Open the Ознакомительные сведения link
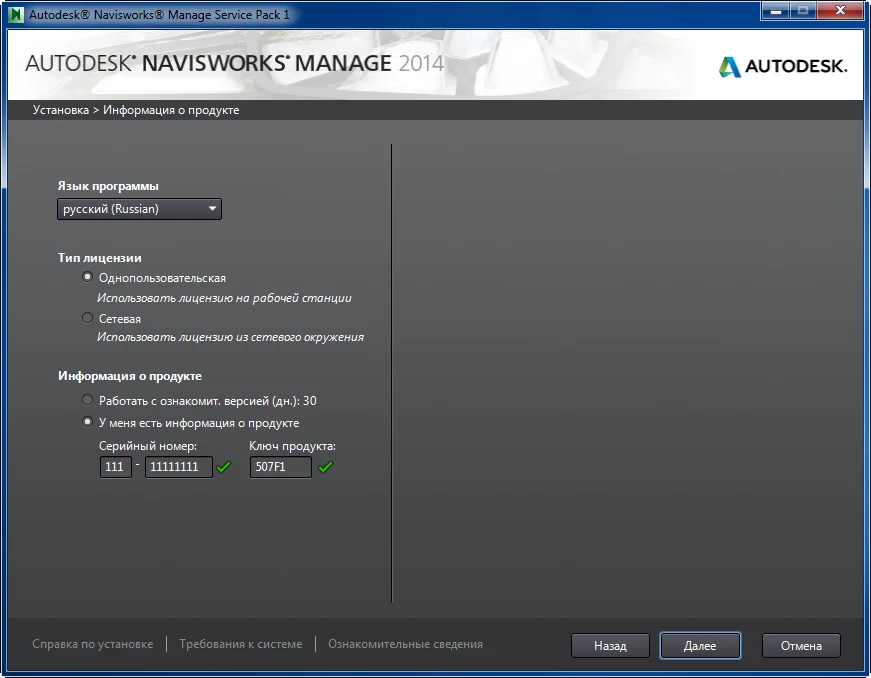Image resolution: width=871 pixels, height=678 pixels. (405, 644)
